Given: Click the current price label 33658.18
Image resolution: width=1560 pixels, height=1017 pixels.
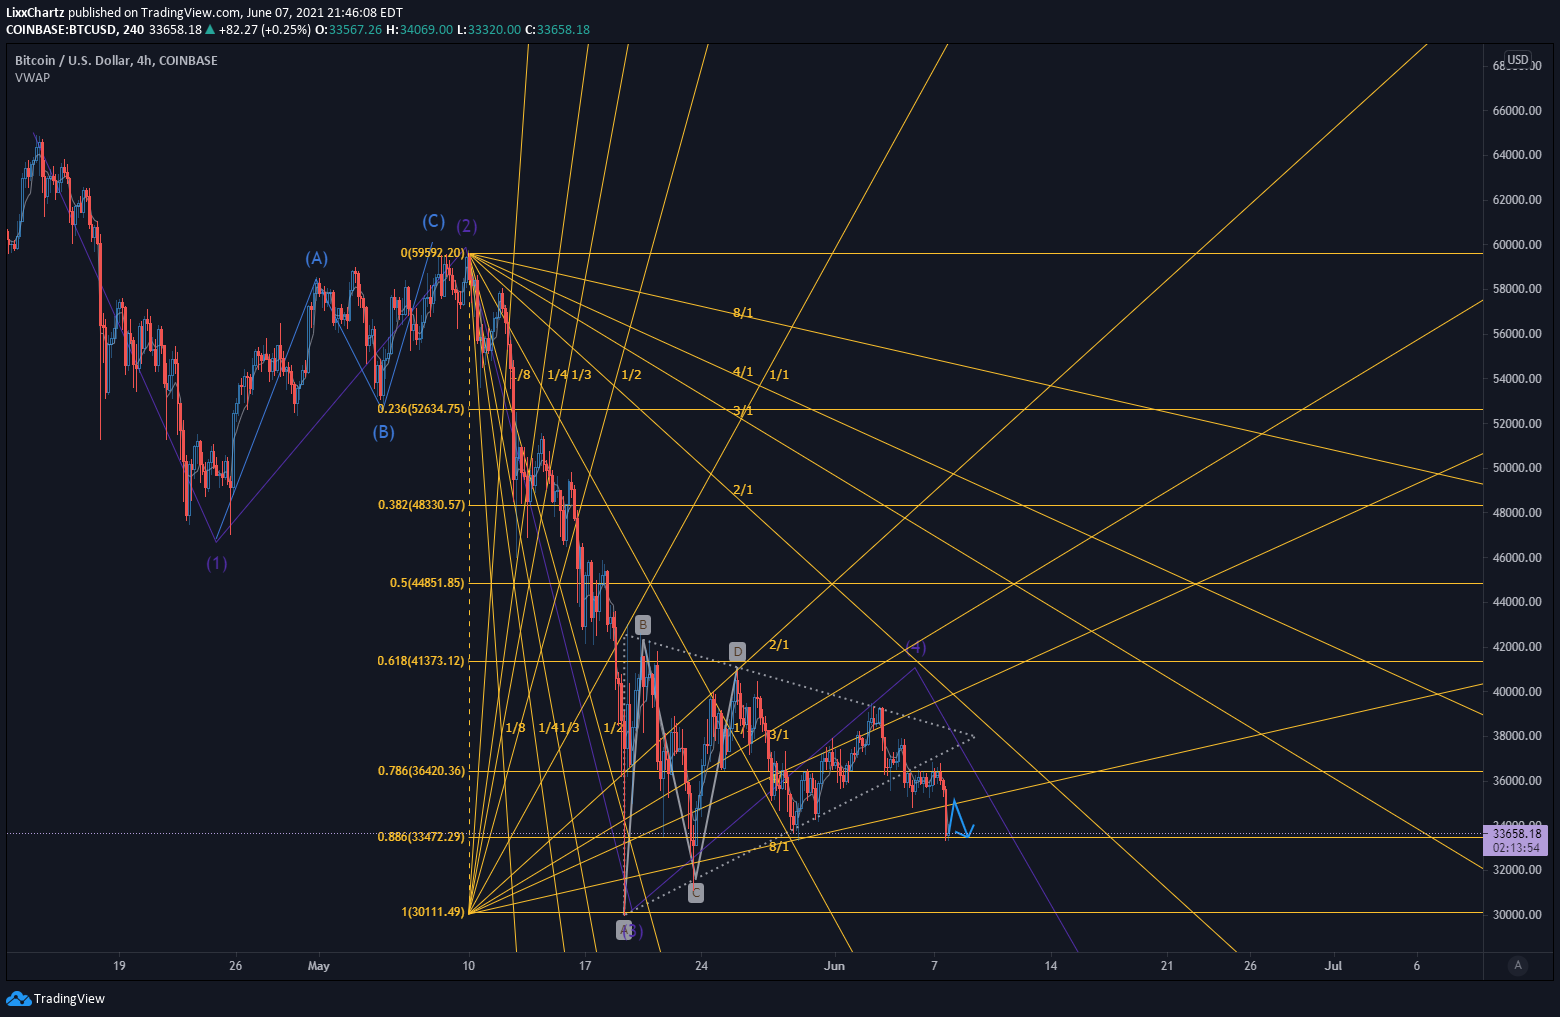Looking at the screenshot, I should click(1517, 832).
